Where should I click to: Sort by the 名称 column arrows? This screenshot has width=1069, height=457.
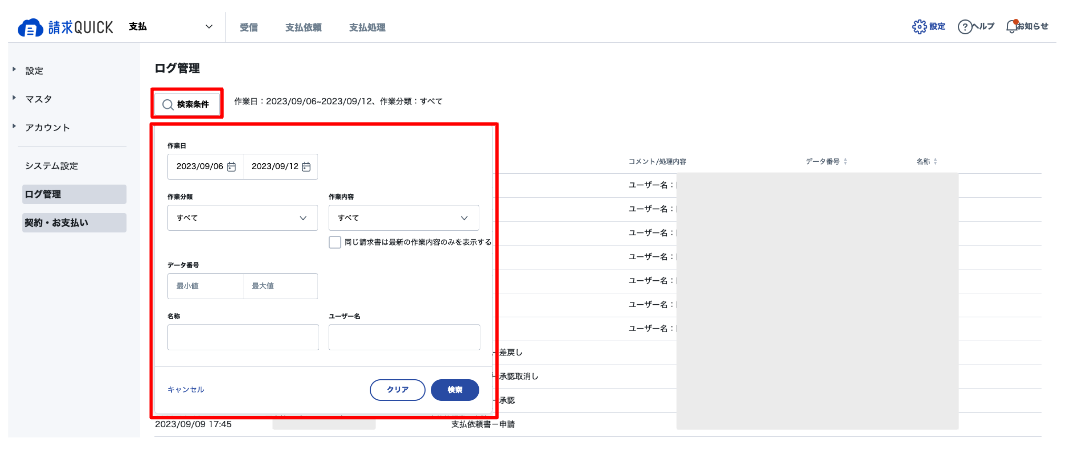click(935, 162)
